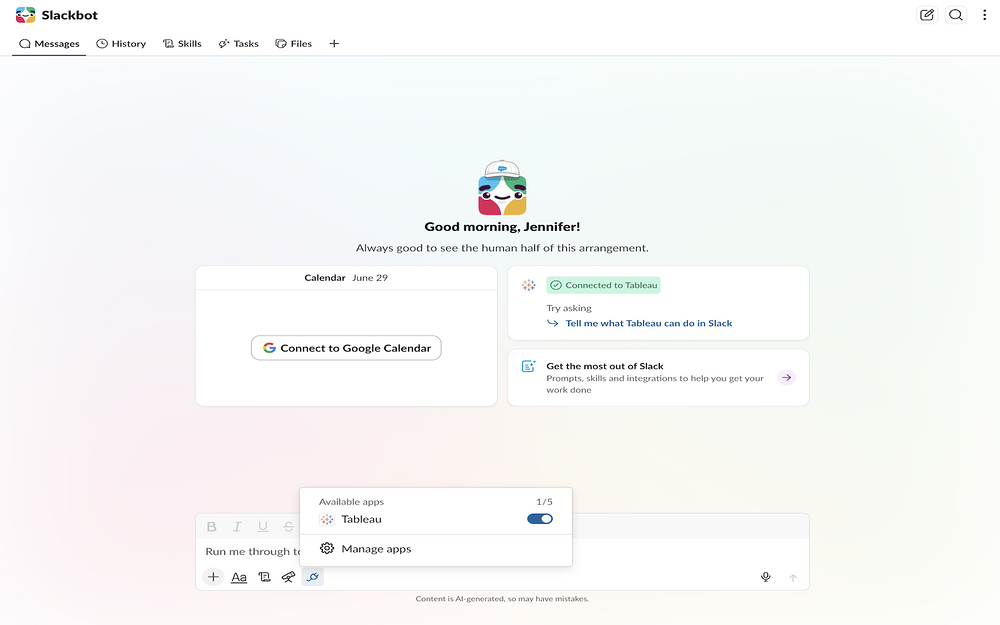This screenshot has height=625, width=1000.
Task: Click the microphone voice input icon
Action: pos(766,577)
